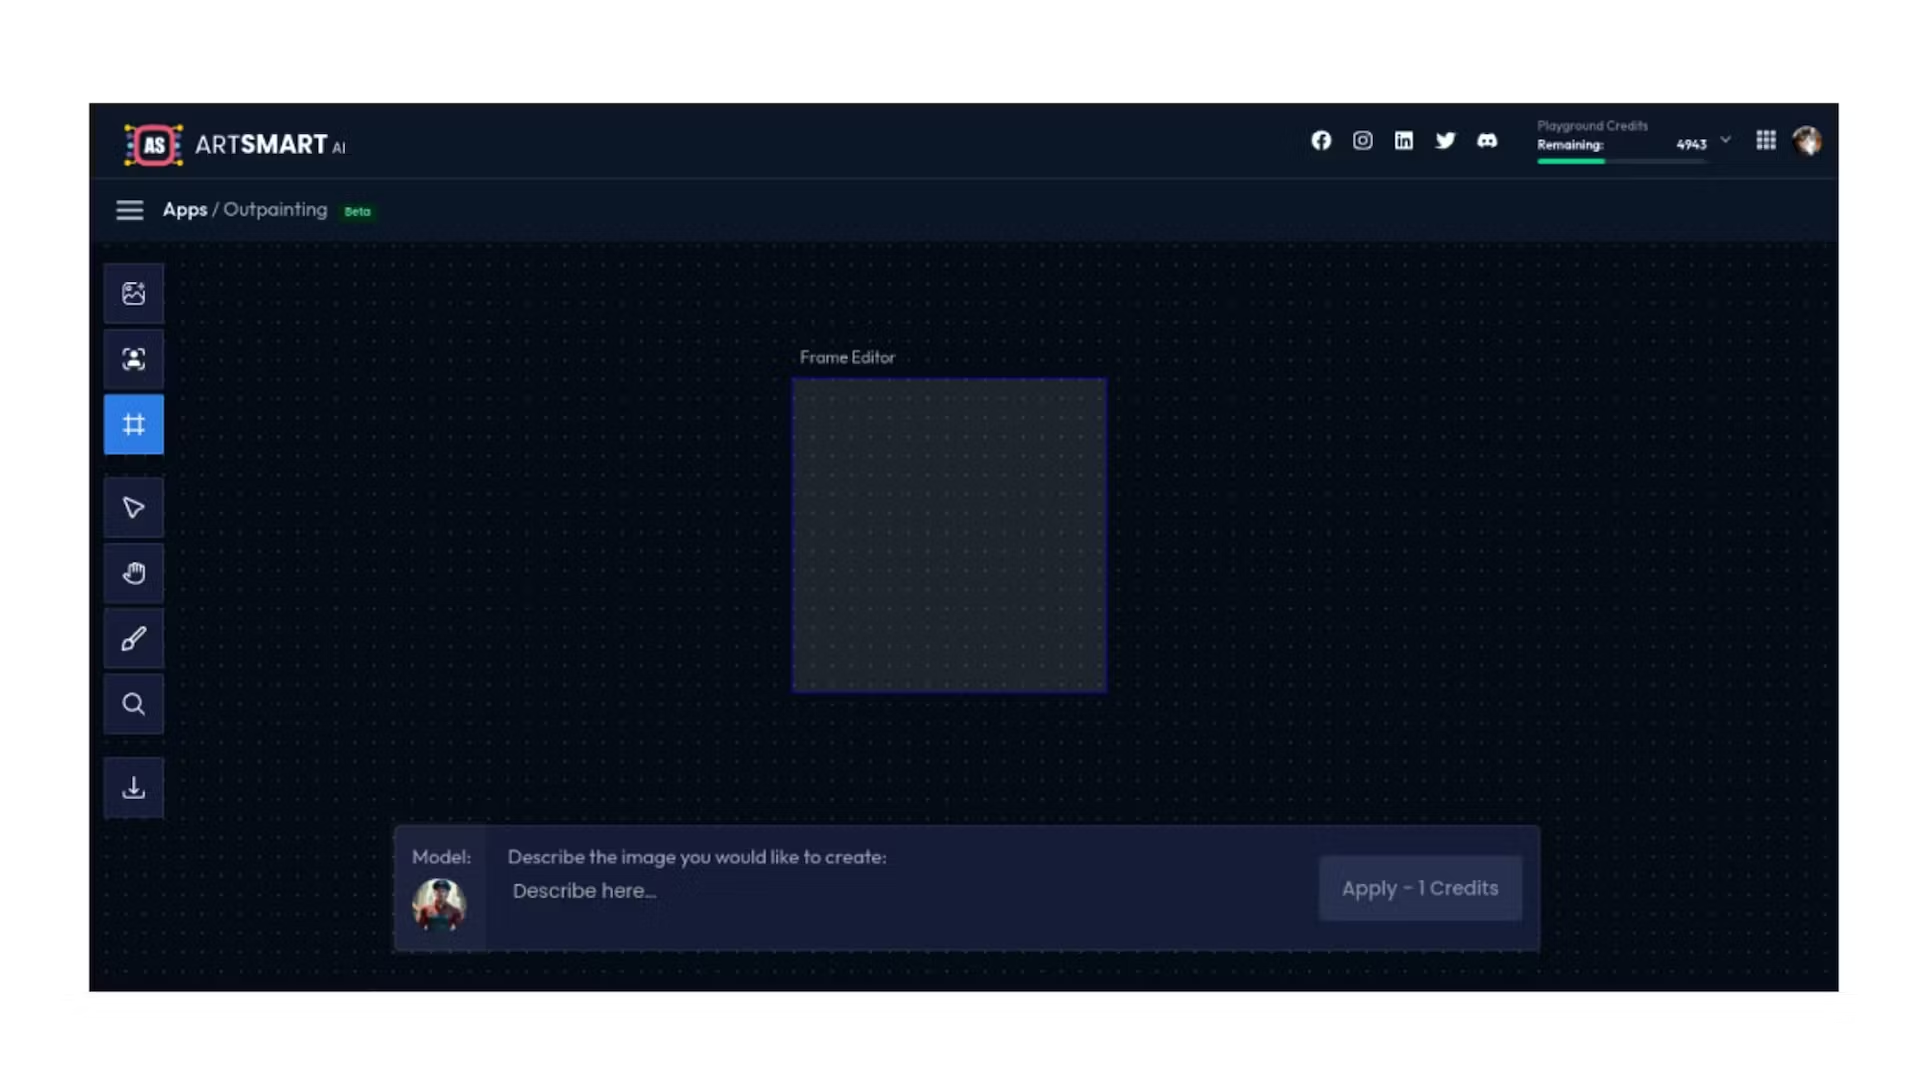Activate the Frame tool in the sidebar

click(x=134, y=424)
